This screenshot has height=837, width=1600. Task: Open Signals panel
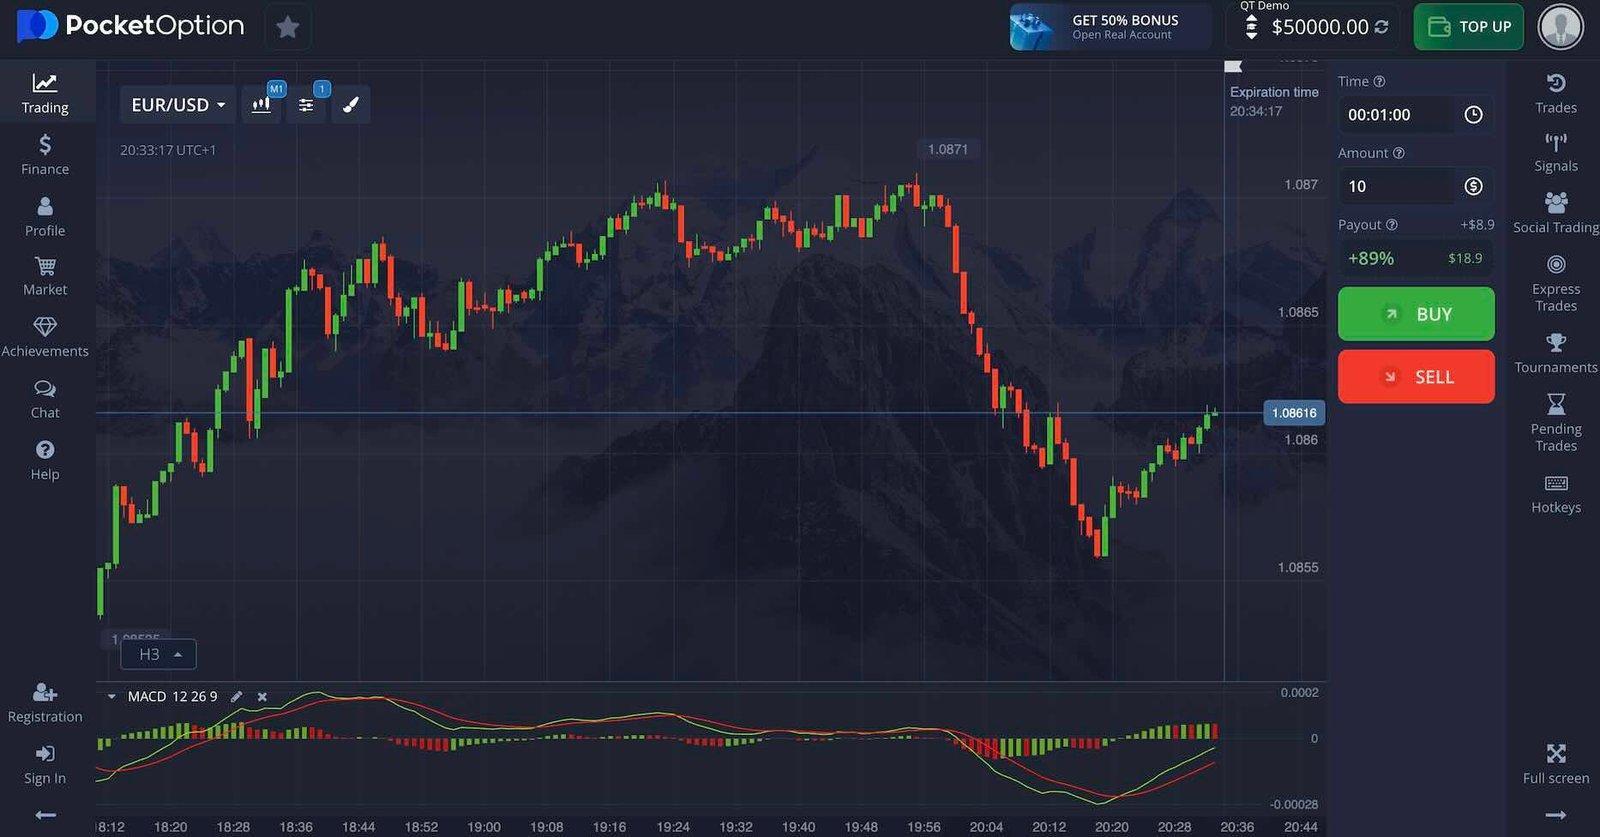1556,153
